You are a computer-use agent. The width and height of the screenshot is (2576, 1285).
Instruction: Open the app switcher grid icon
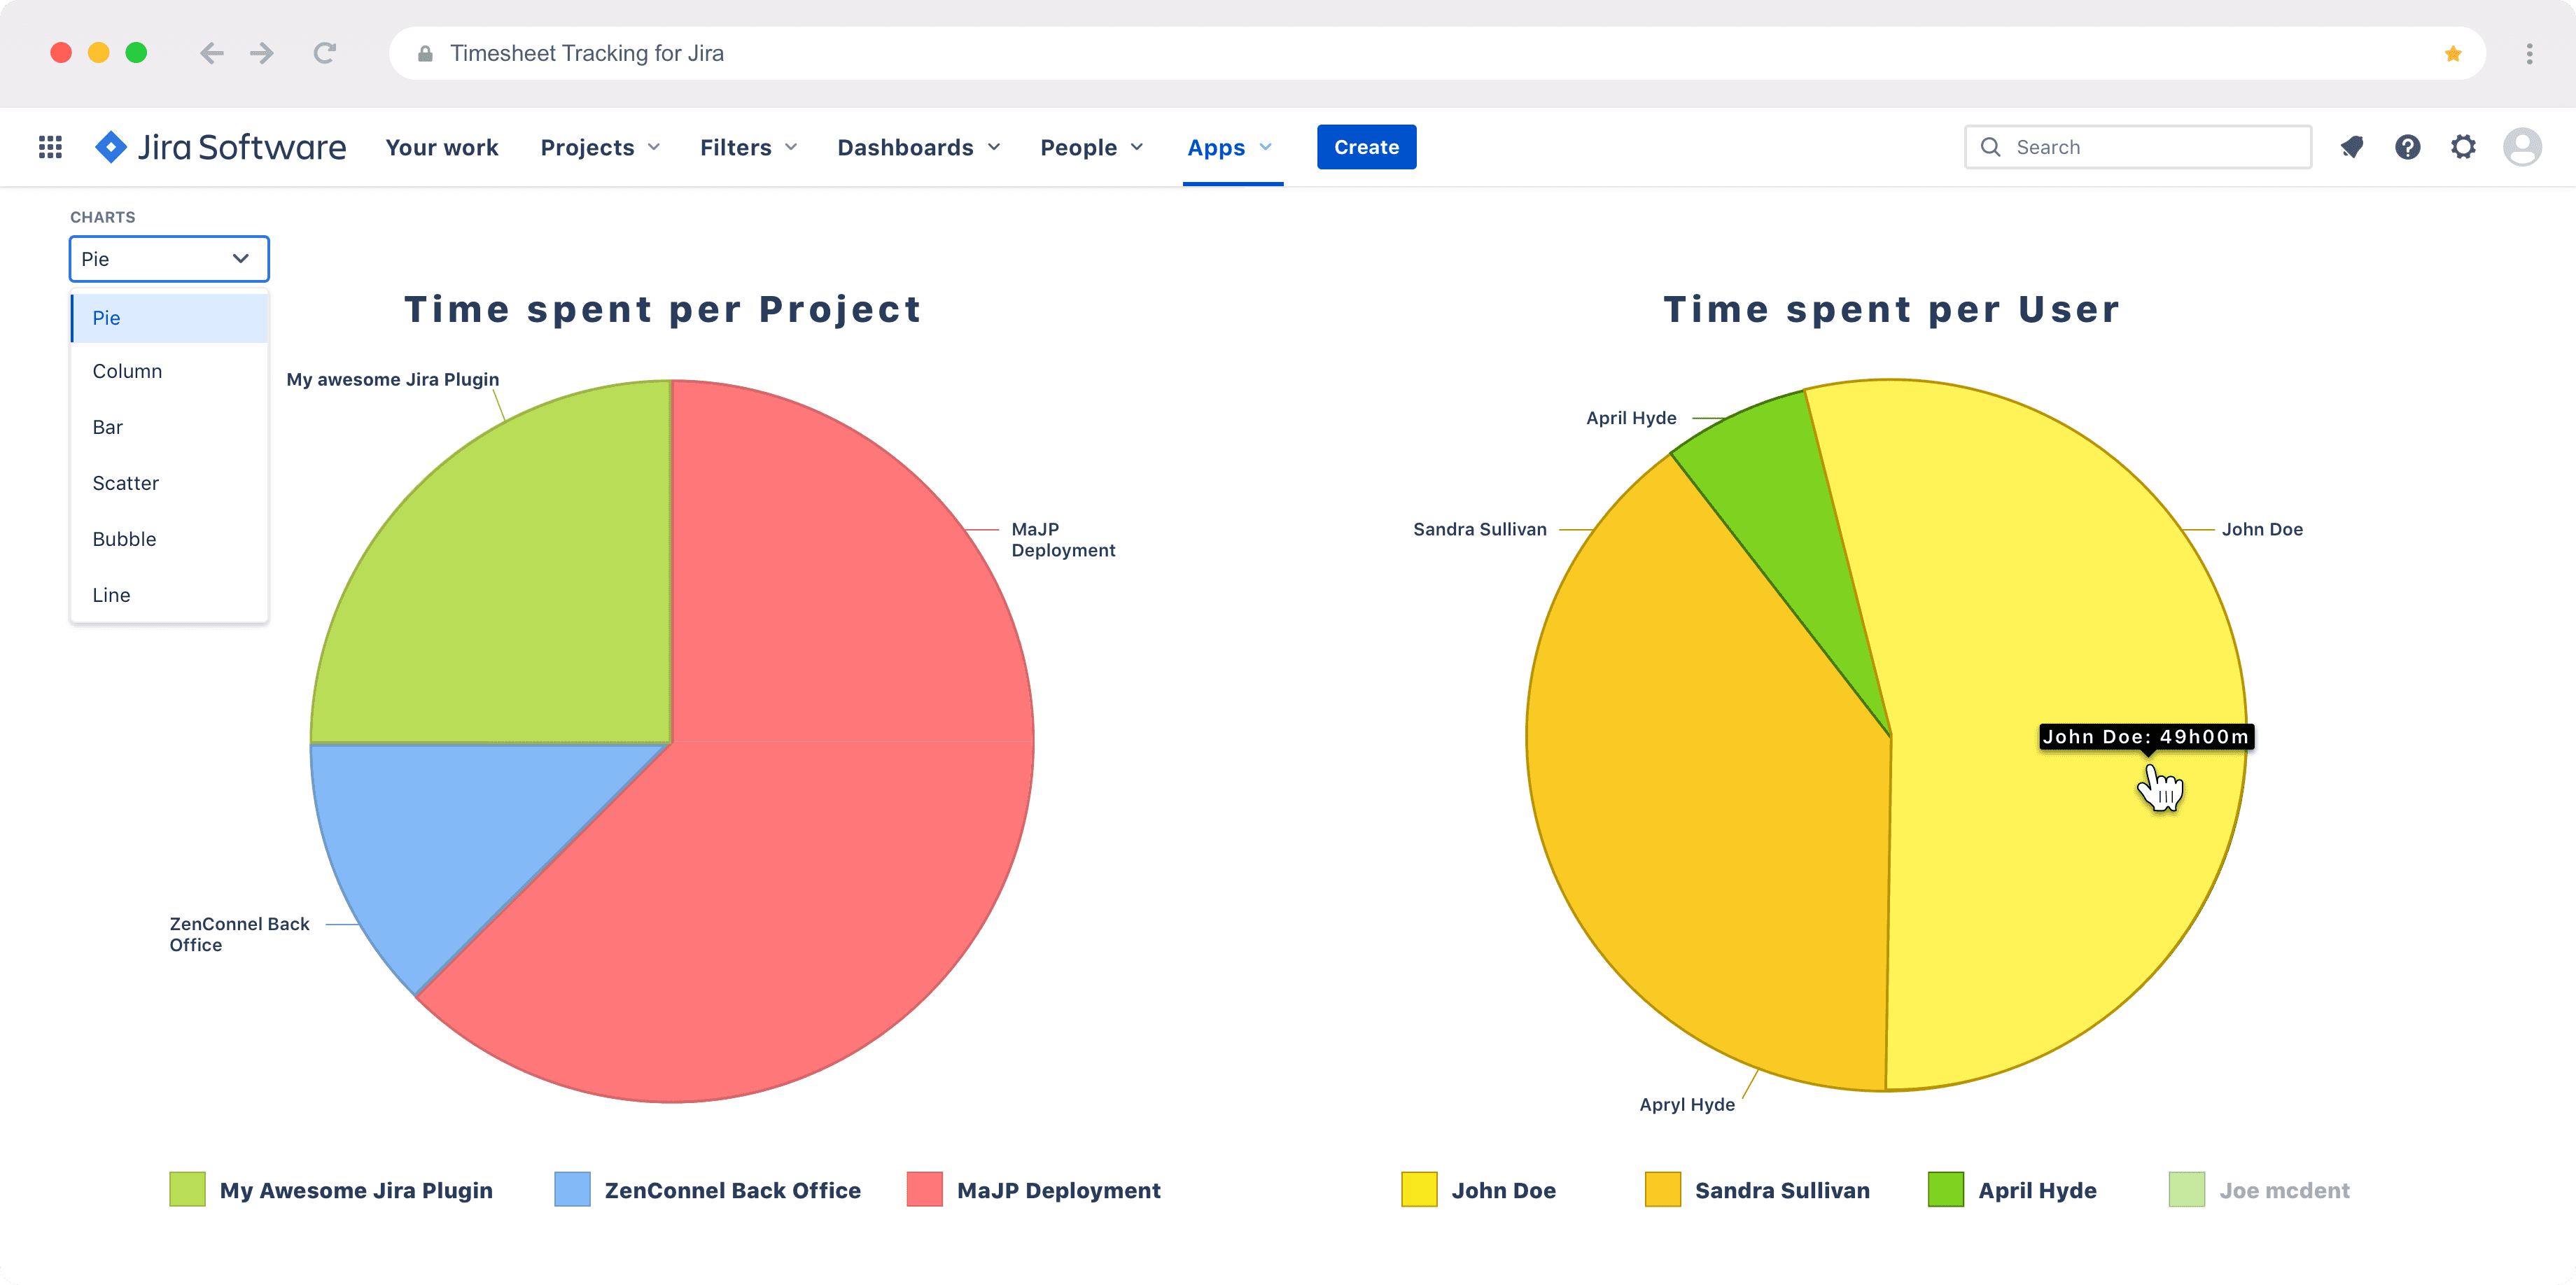(x=50, y=147)
